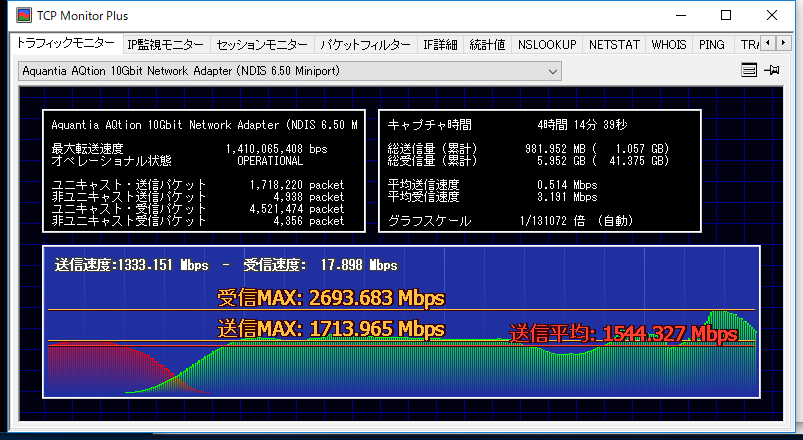The height and width of the screenshot is (440, 803).
Task: Click the ユニキャスト・送信パケット row
Action: pyautogui.click(x=198, y=185)
